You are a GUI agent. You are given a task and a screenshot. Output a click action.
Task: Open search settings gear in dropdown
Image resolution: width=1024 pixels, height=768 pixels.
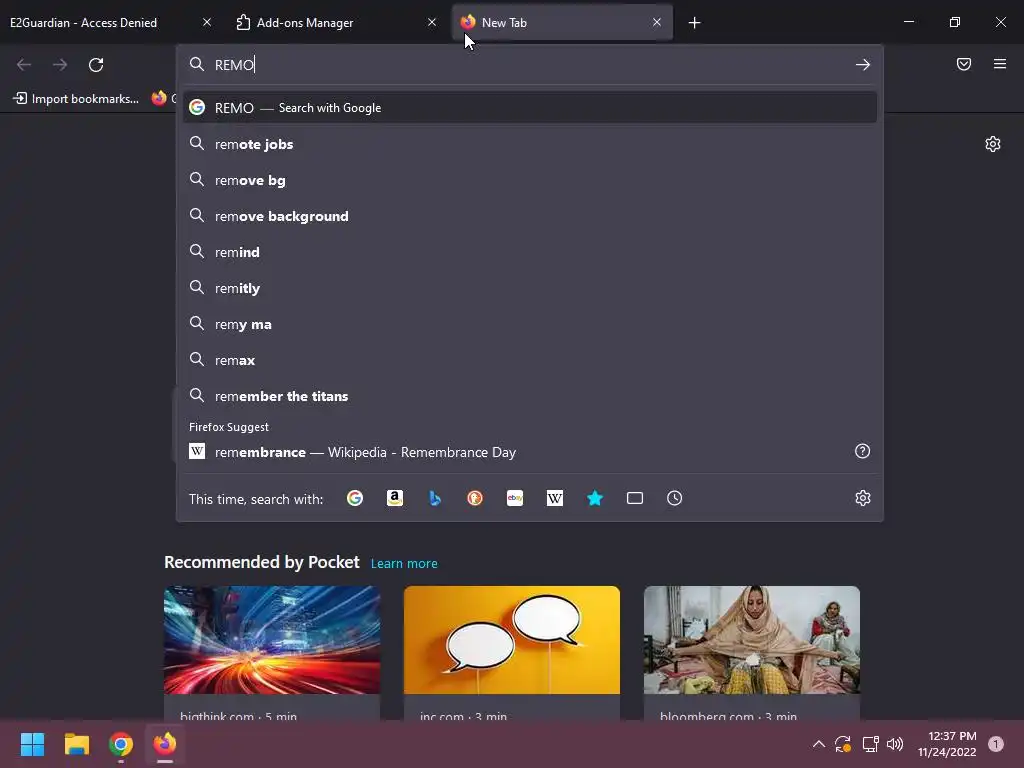863,498
